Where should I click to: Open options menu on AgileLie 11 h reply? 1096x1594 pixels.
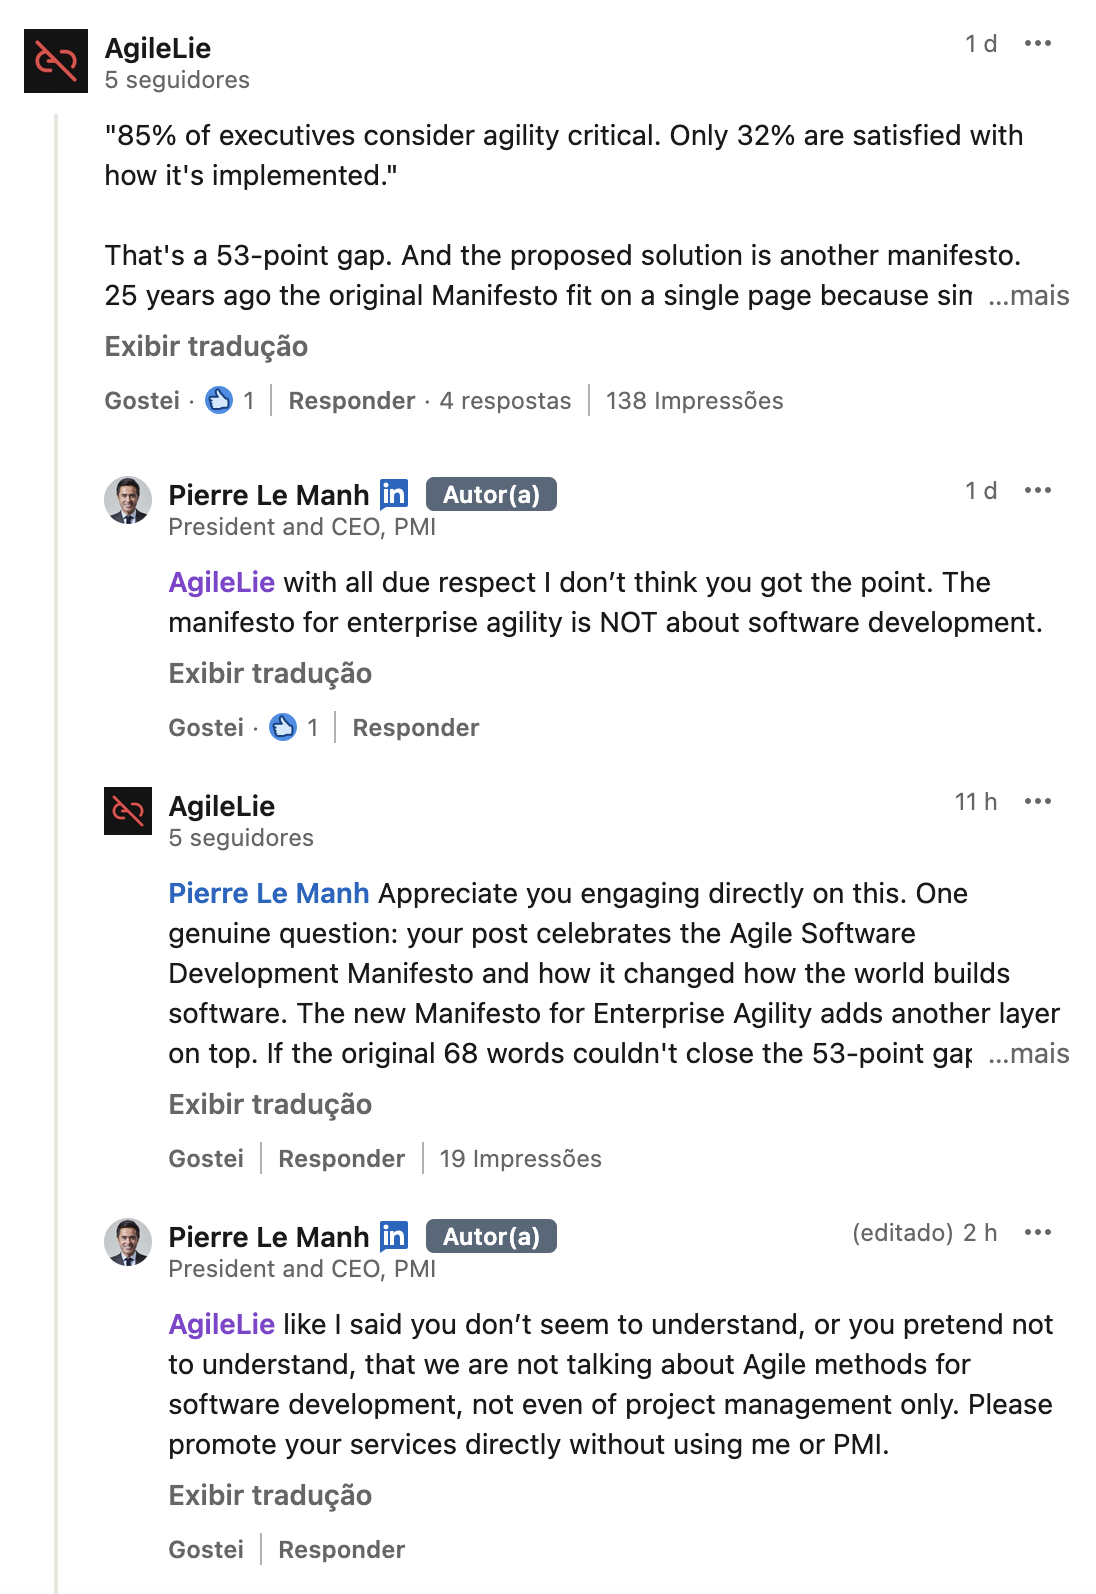point(1038,801)
